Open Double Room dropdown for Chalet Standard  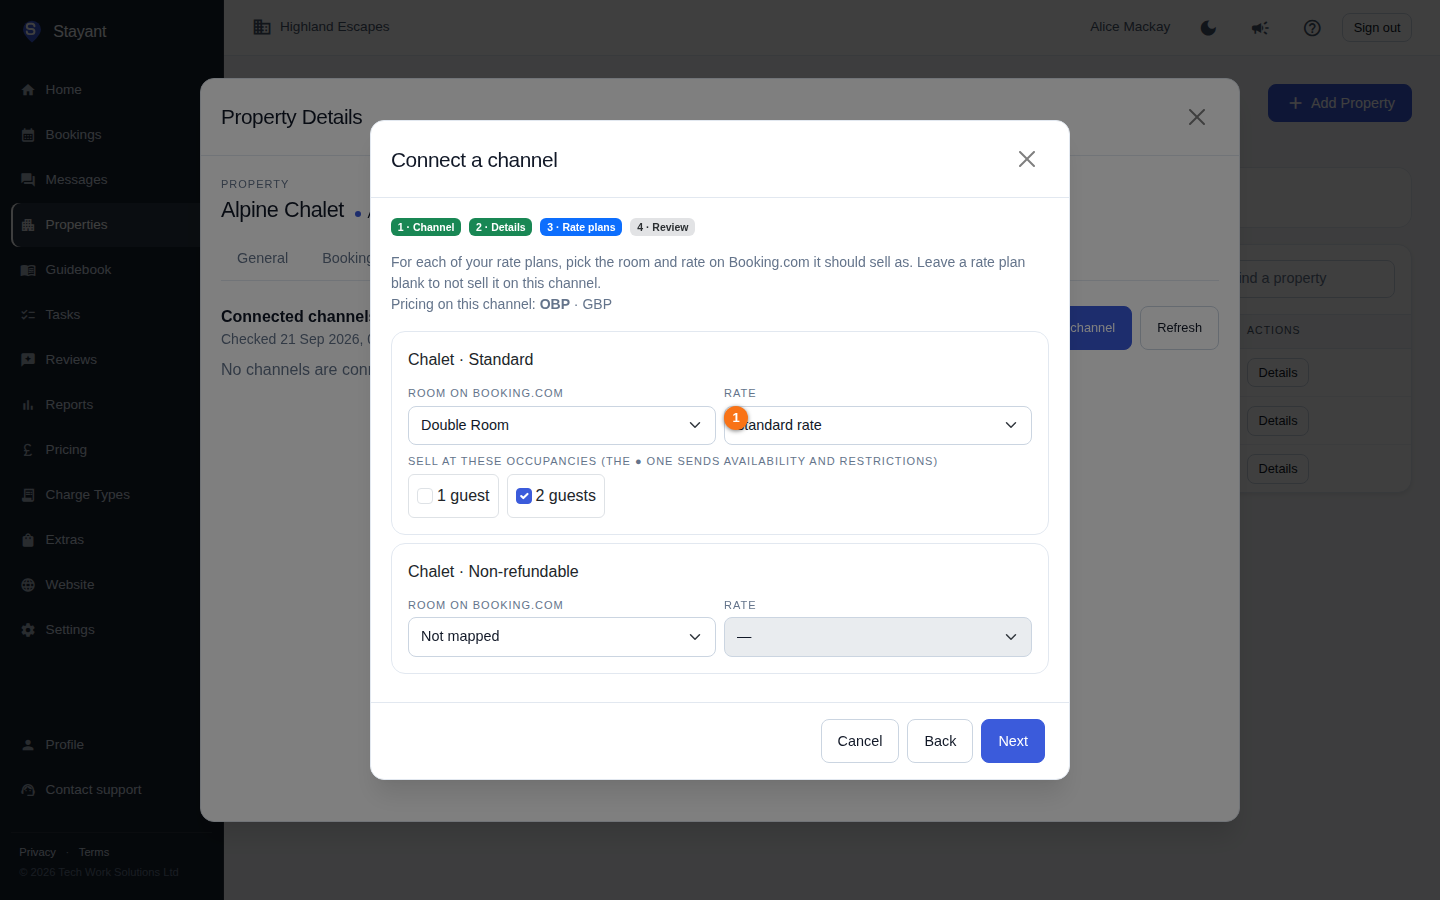click(x=562, y=425)
